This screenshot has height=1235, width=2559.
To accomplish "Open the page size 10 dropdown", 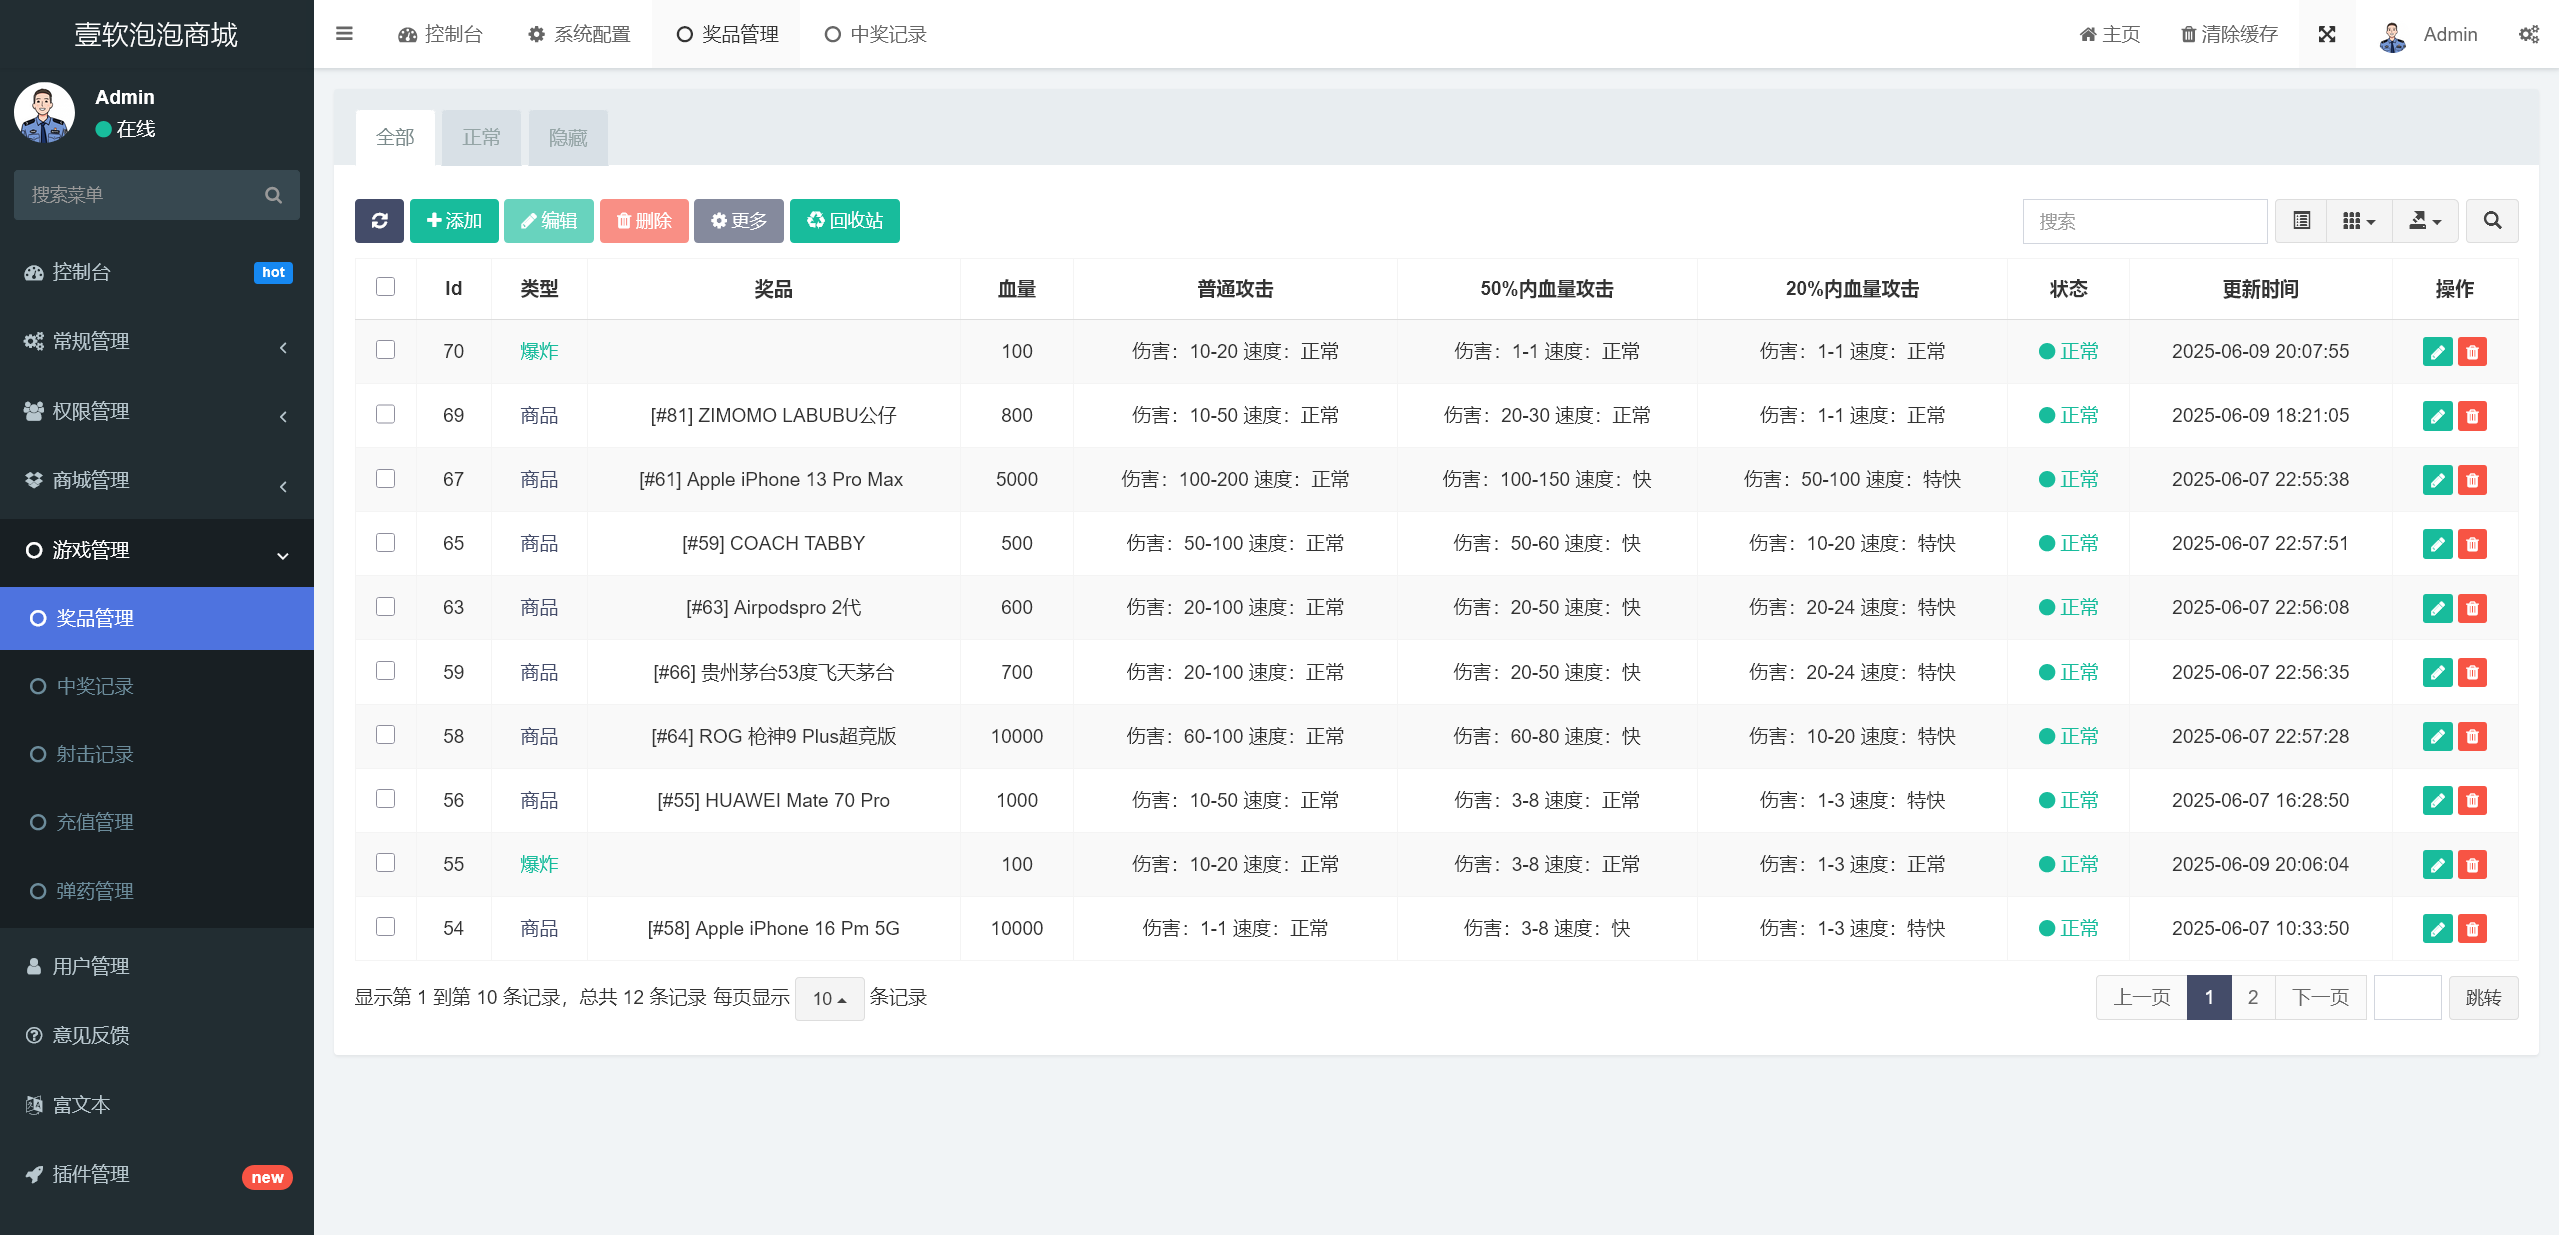I will (x=829, y=998).
